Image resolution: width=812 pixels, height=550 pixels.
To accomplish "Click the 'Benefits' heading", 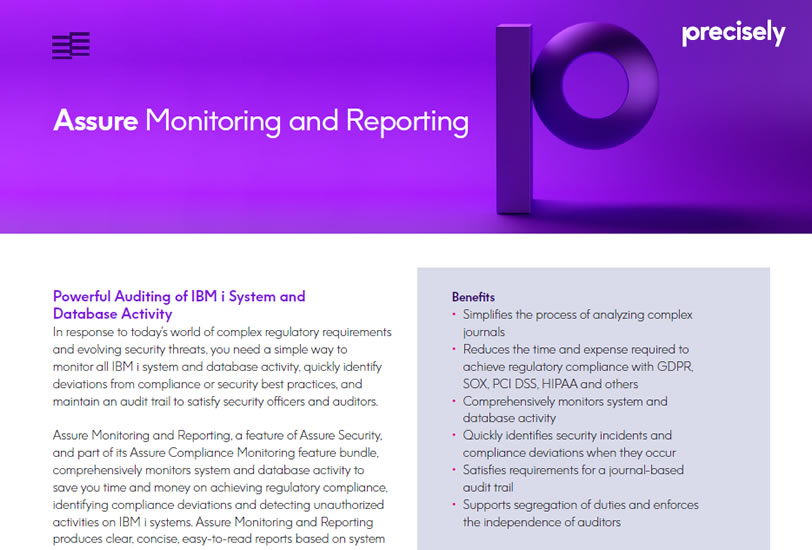I will pyautogui.click(x=473, y=297).
